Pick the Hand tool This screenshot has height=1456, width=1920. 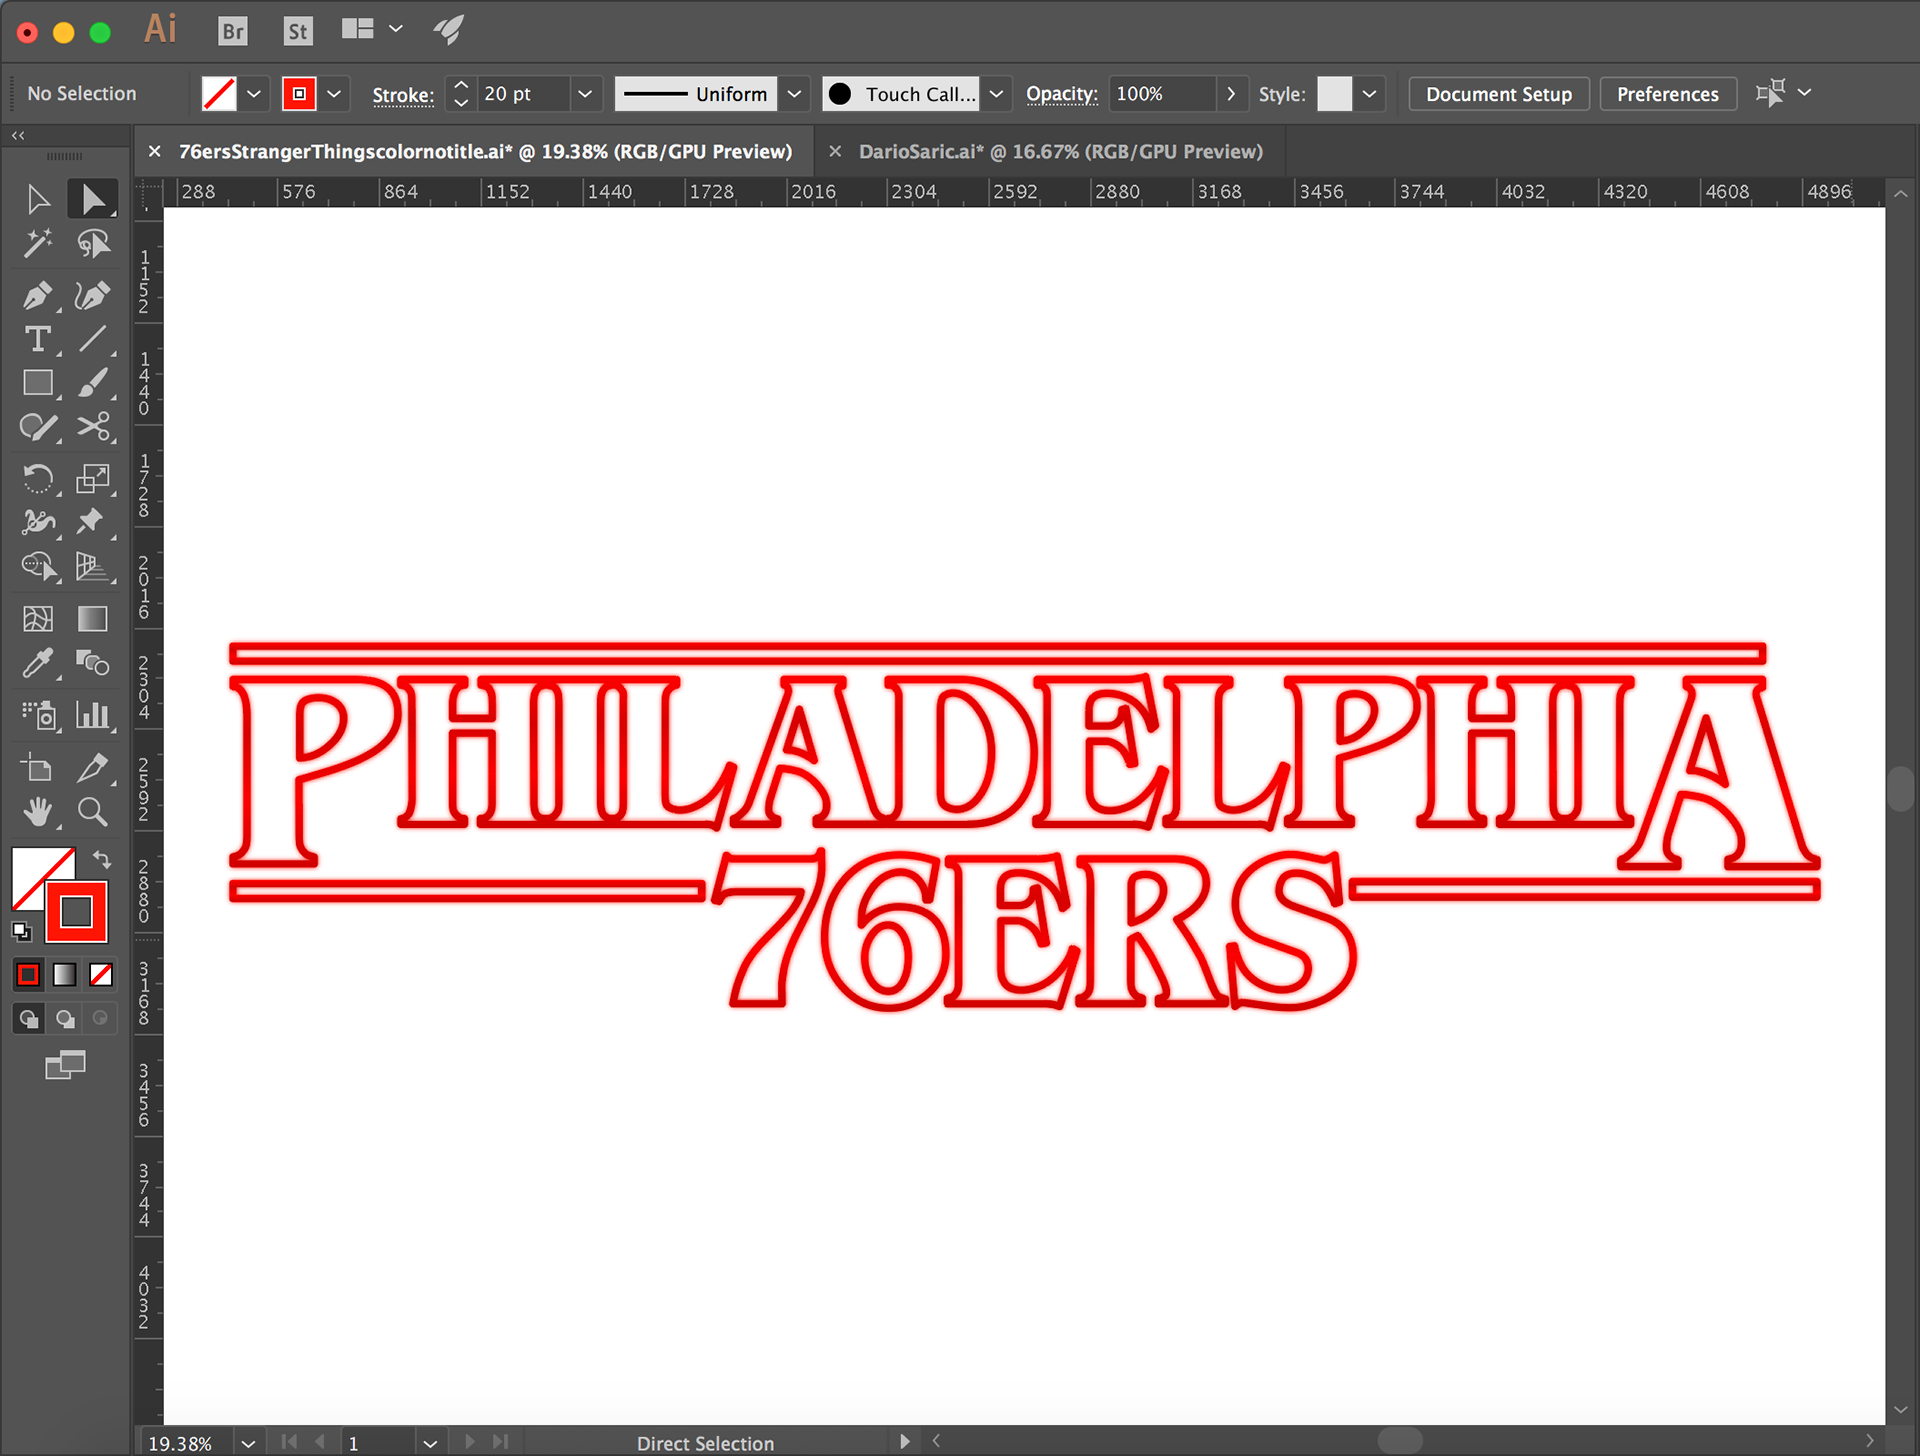pyautogui.click(x=37, y=811)
